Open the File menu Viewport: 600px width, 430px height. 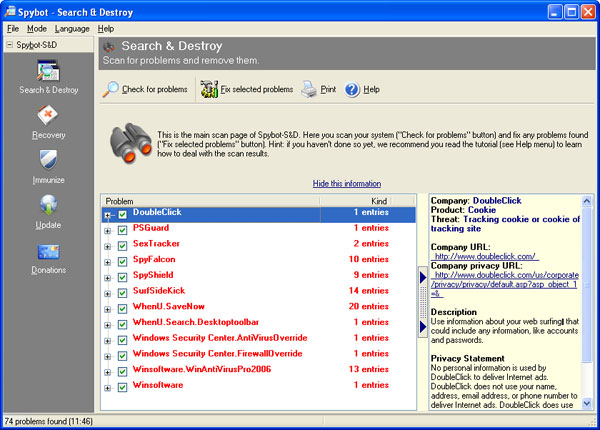(13, 29)
